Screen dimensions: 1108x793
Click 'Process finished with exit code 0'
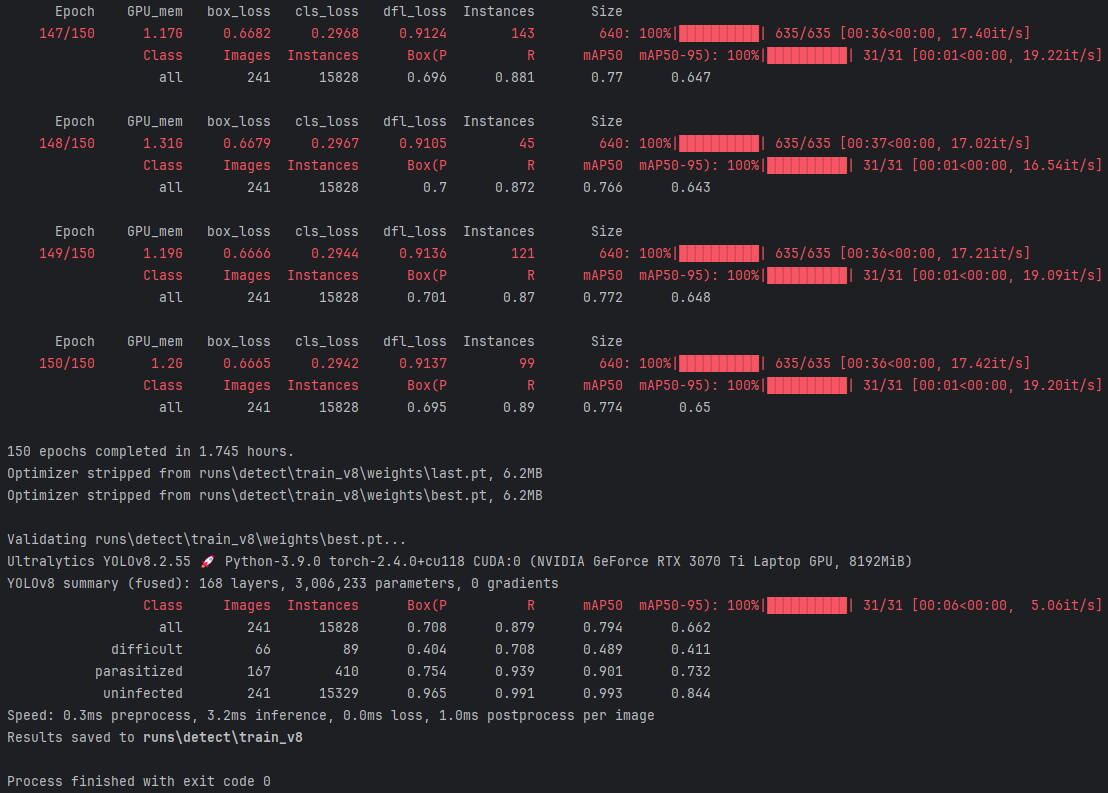[x=138, y=782]
